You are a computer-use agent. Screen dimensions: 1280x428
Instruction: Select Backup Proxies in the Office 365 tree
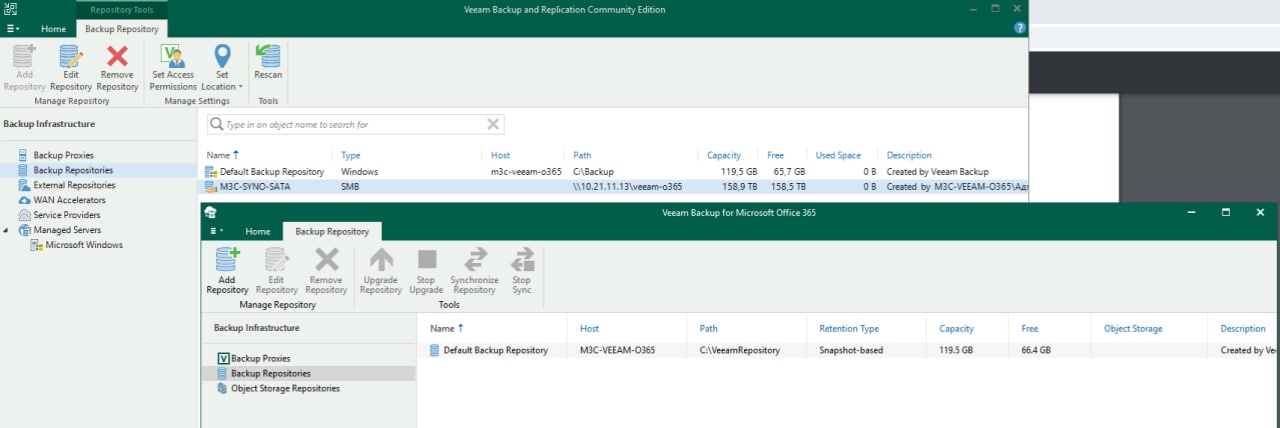point(261,358)
